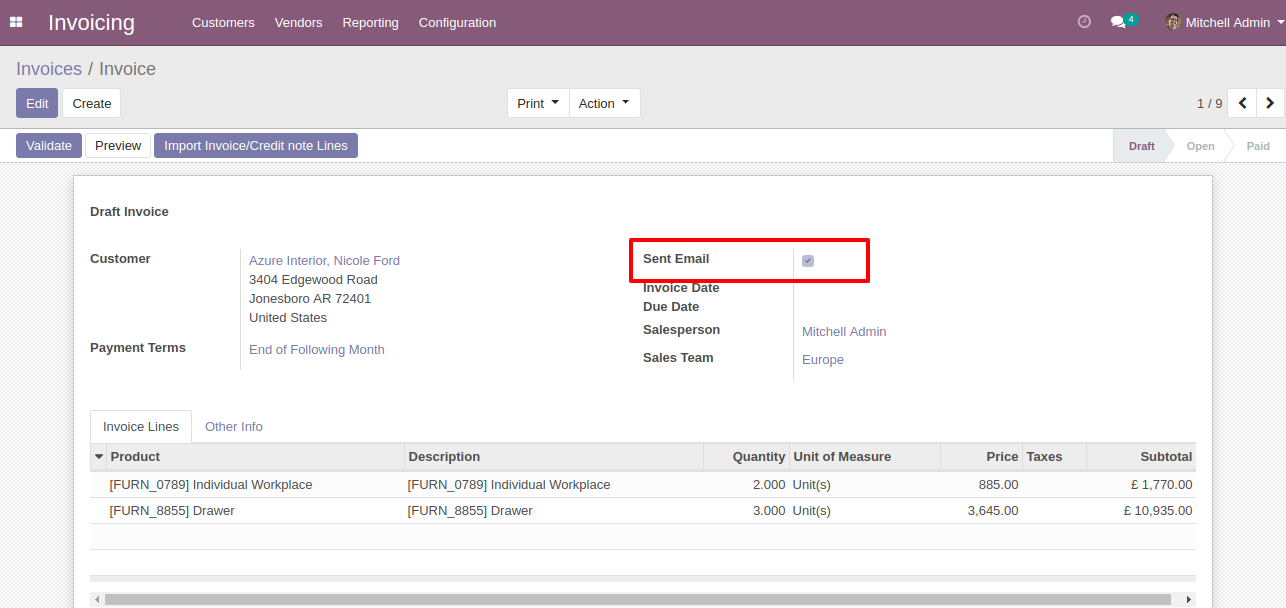Select the Drawer product cell
The width and height of the screenshot is (1286, 608).
click(255, 510)
